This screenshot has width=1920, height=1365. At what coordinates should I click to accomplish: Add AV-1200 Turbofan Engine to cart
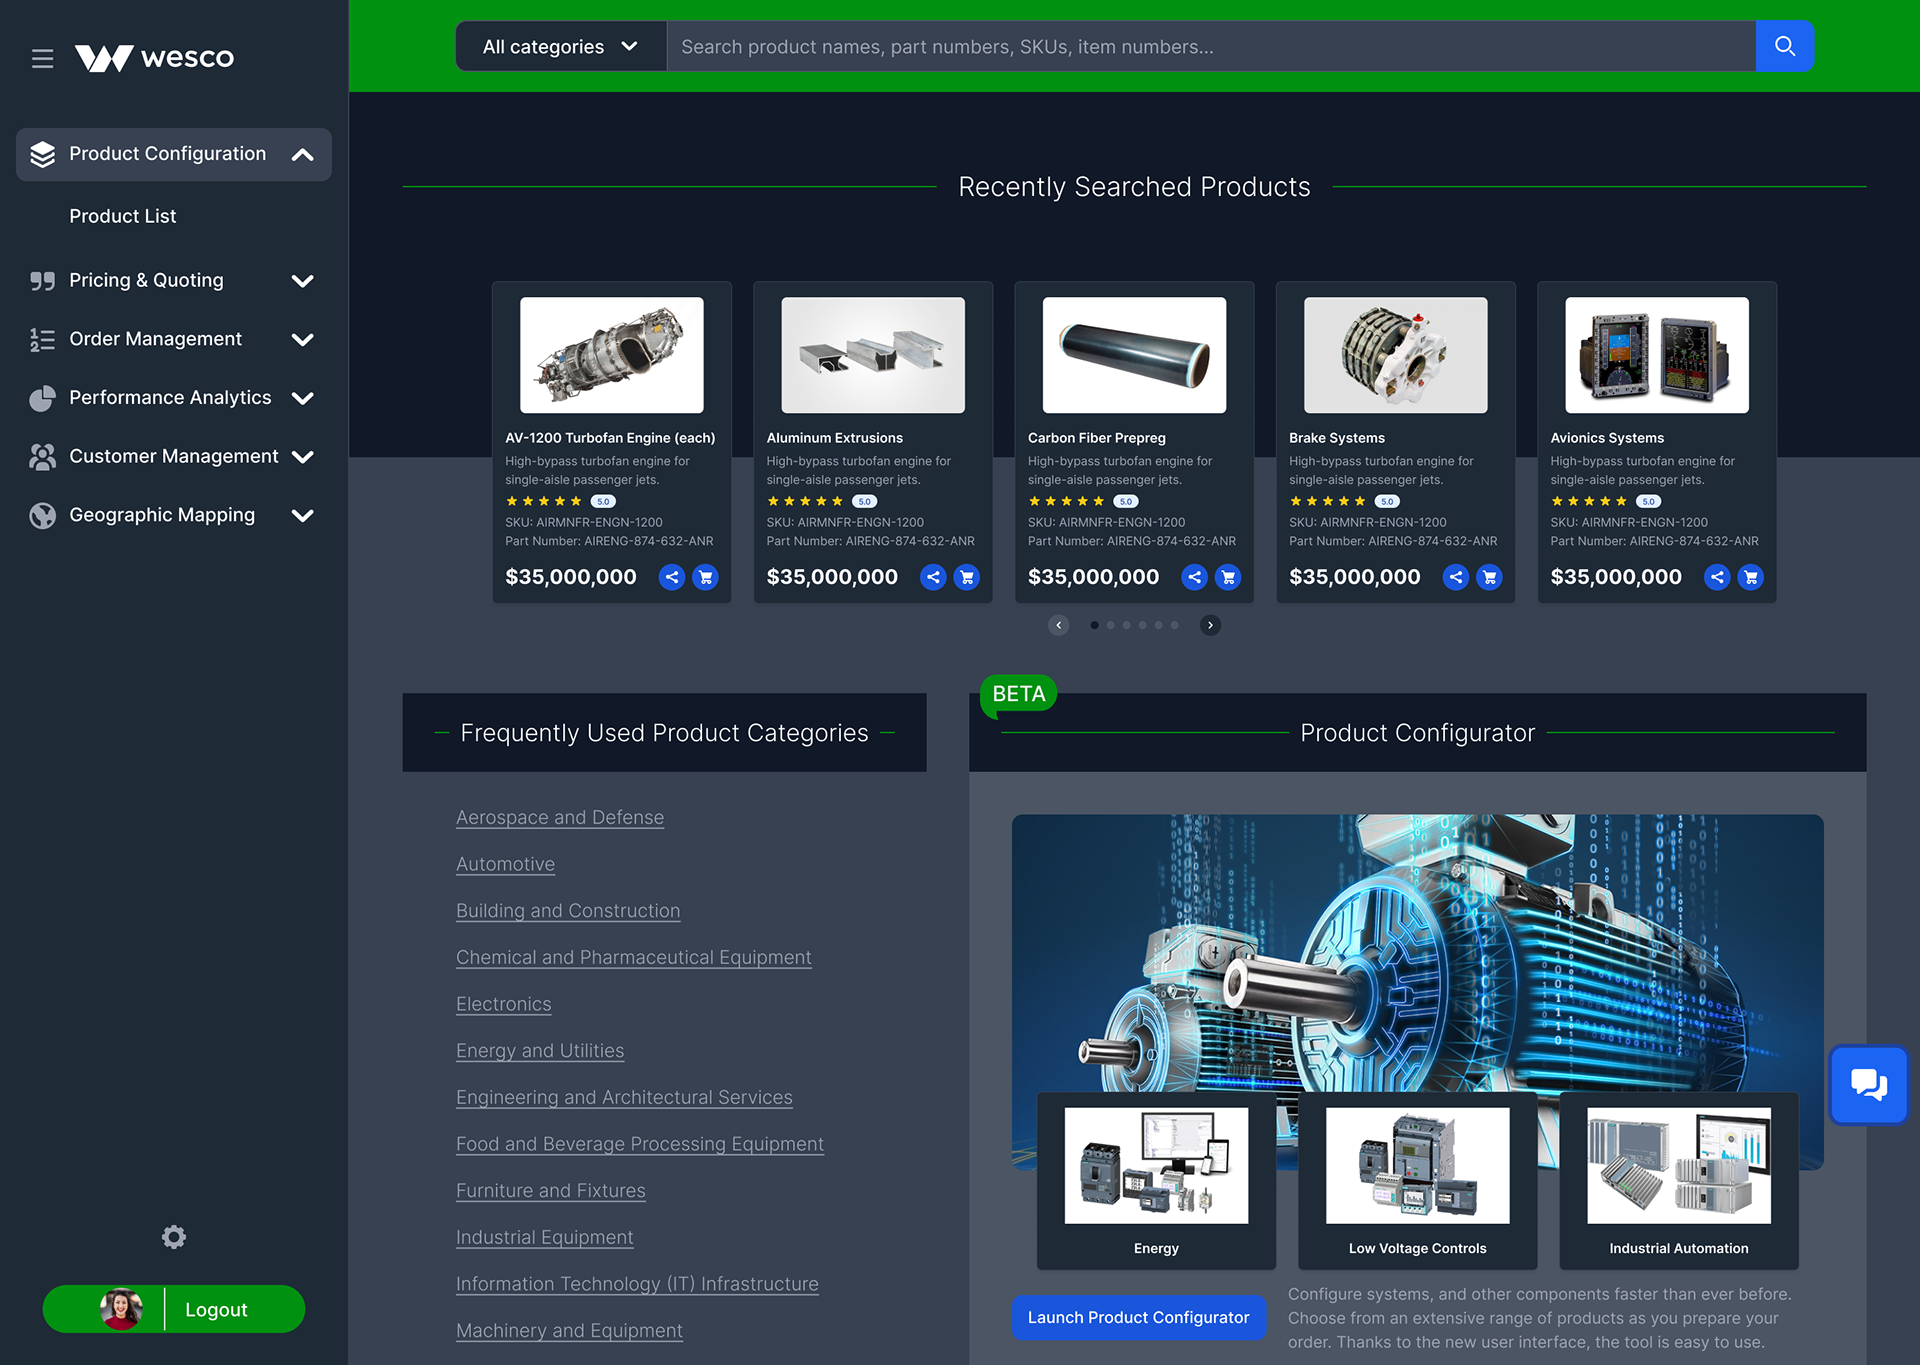pyautogui.click(x=705, y=577)
